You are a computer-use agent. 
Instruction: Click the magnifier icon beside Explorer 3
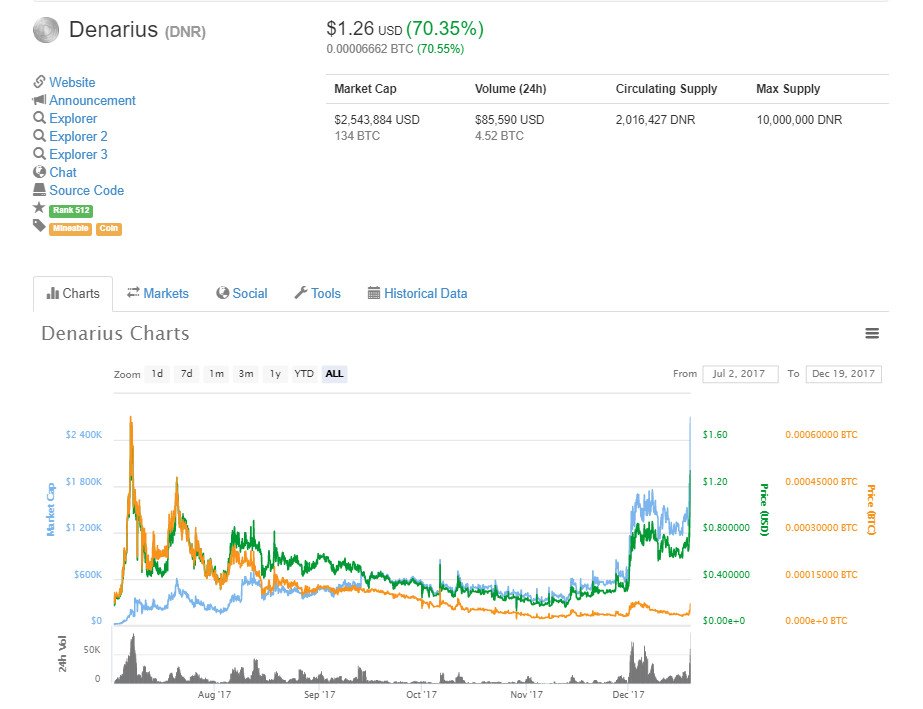point(39,154)
